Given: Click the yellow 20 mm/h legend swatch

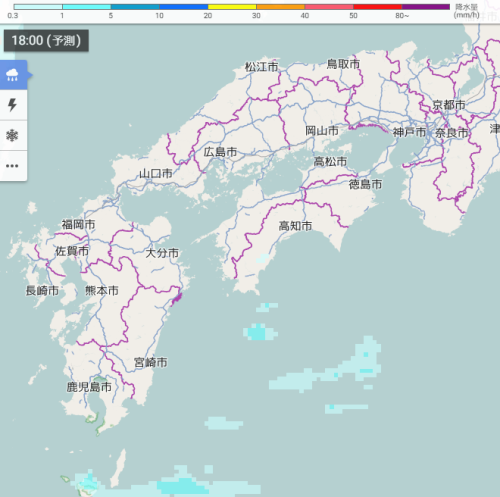Looking at the screenshot, I should click(x=232, y=7).
